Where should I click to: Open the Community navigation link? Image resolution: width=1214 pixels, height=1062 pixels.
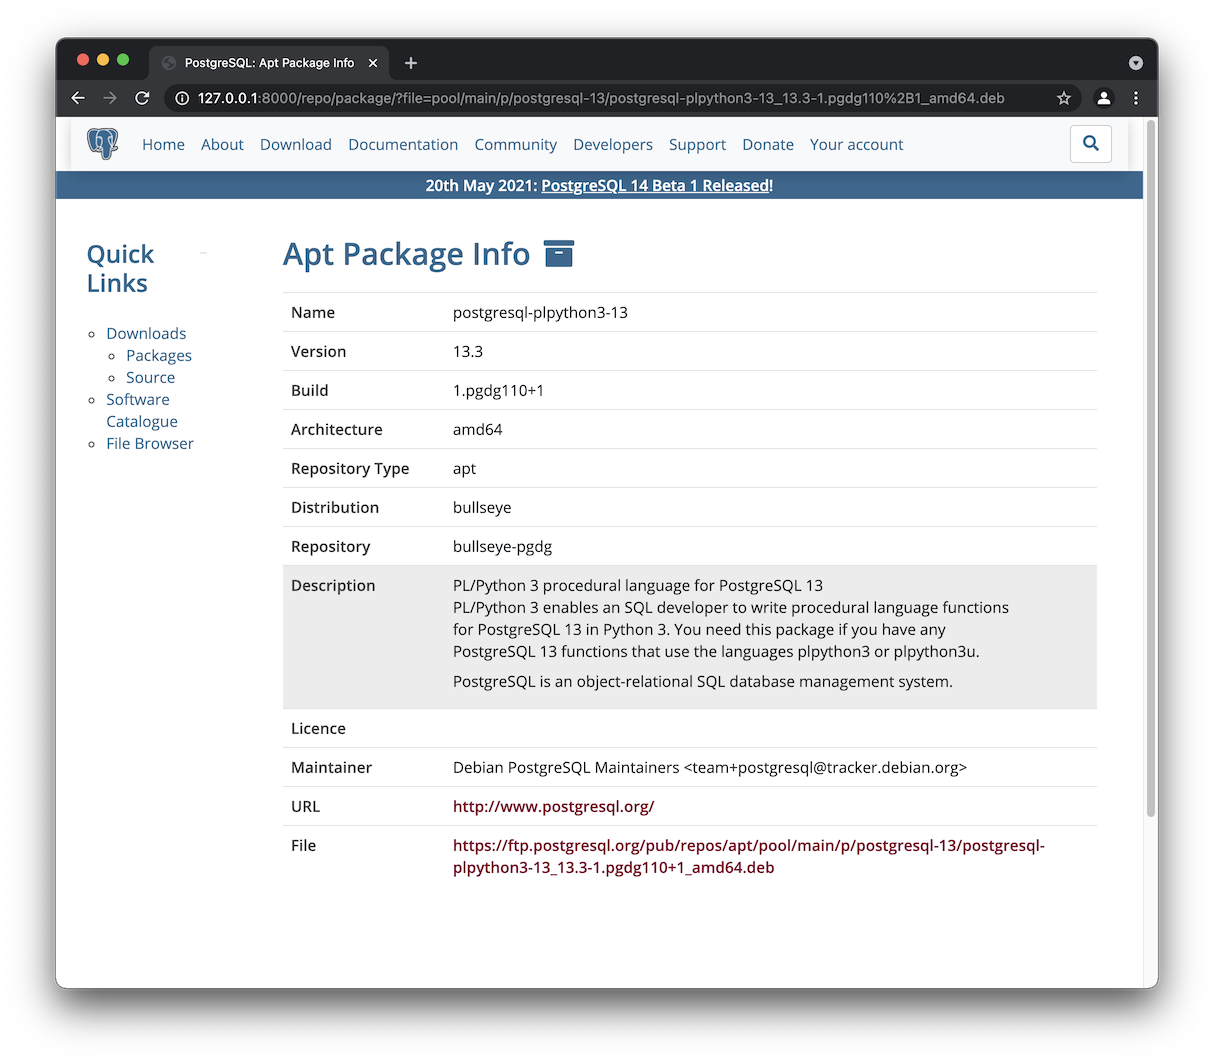[x=515, y=145]
